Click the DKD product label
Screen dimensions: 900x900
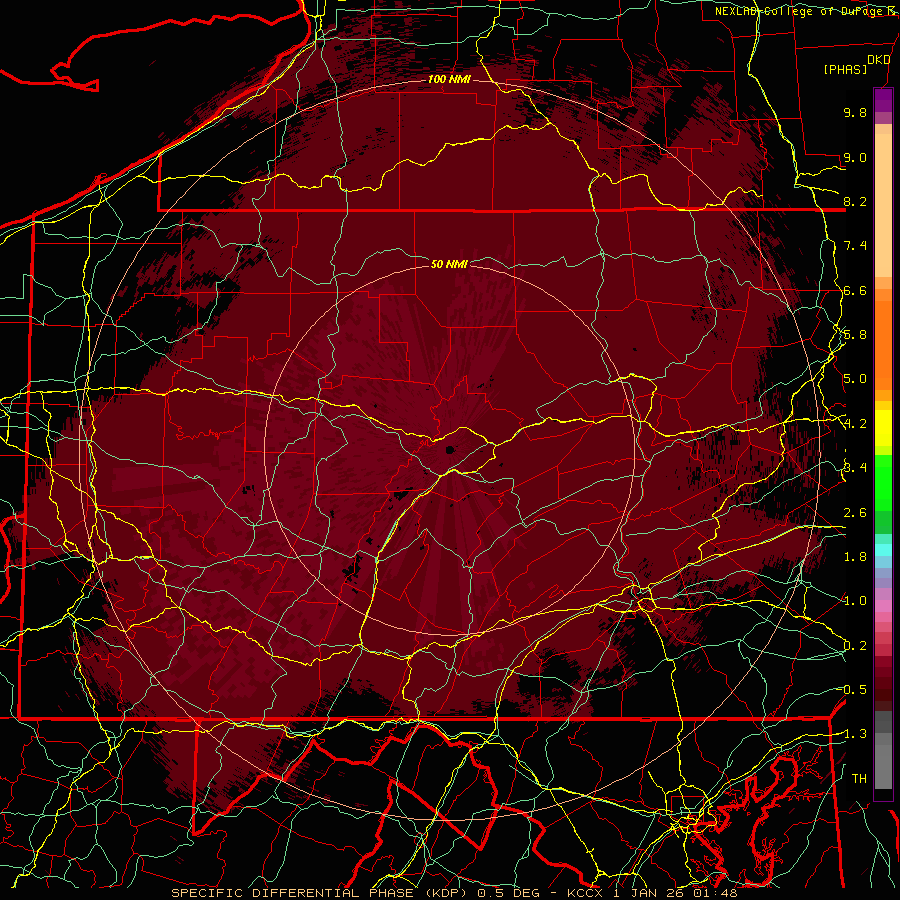pos(879,60)
